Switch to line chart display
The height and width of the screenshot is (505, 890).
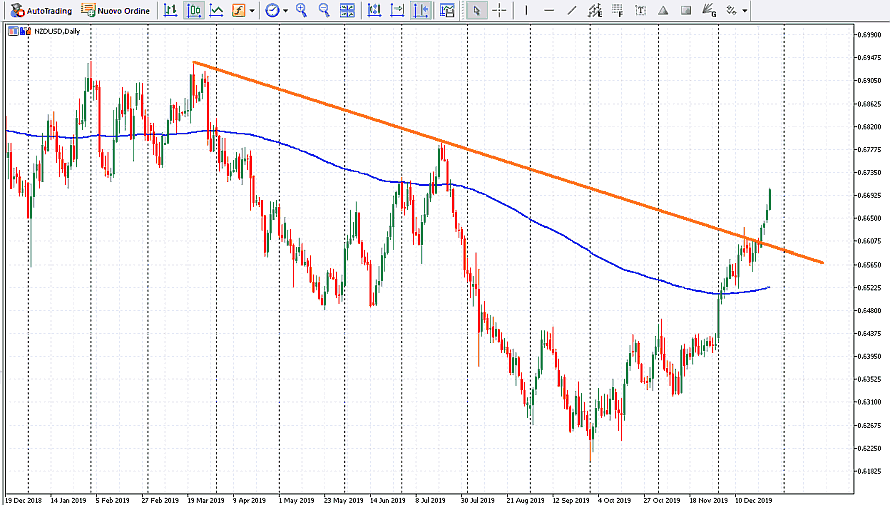(215, 11)
